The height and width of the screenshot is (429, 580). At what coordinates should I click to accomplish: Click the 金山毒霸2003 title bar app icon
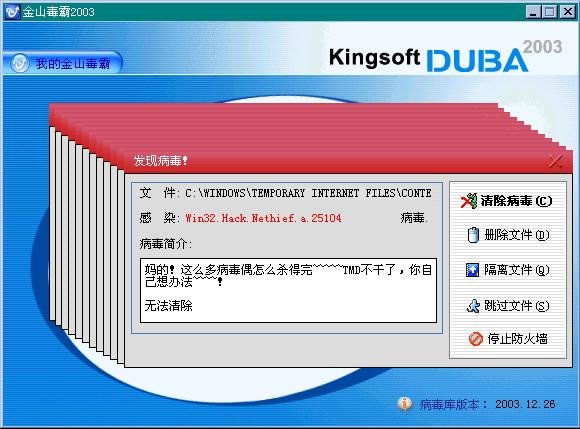pos(12,12)
